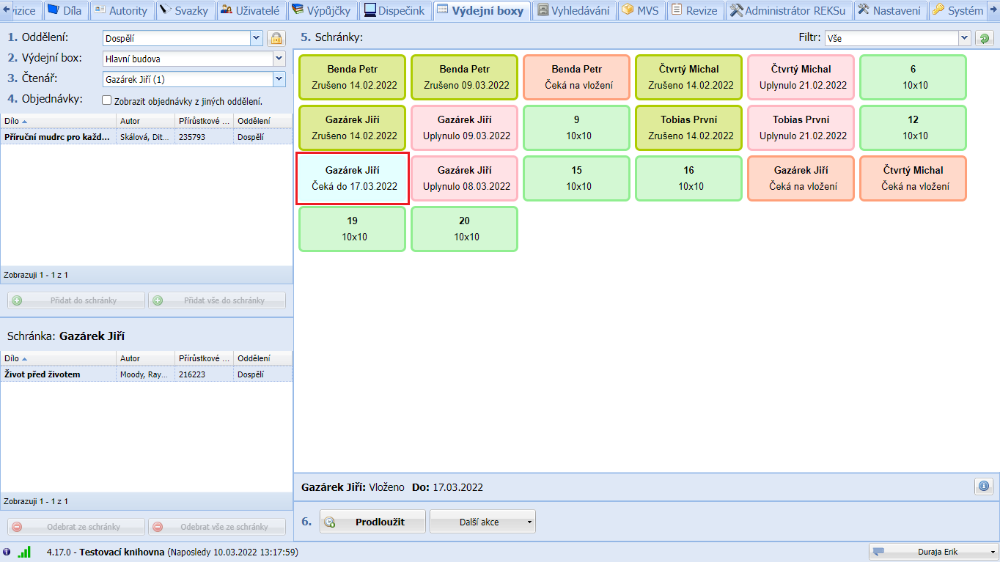Switch to the Výpůjčky tab

(x=324, y=11)
